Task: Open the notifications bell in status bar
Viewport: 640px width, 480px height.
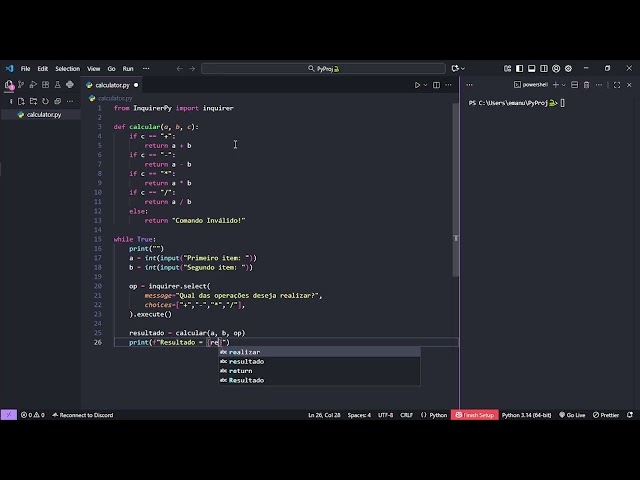Action: coord(630,415)
